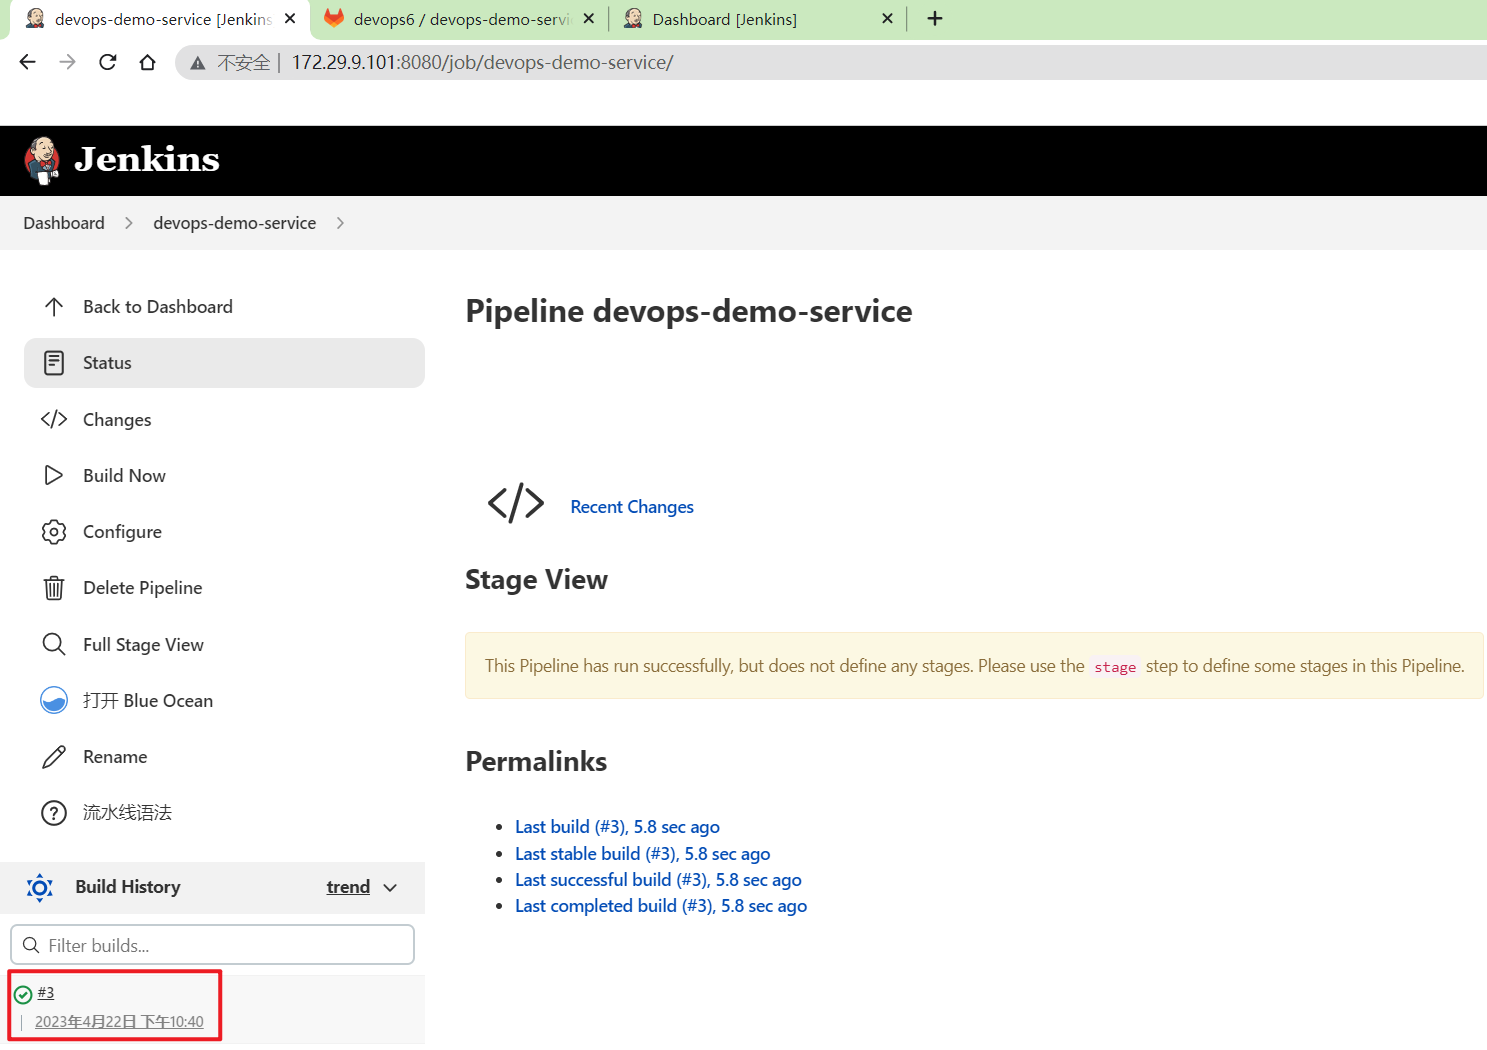Select Rename in the sidebar

pos(224,757)
